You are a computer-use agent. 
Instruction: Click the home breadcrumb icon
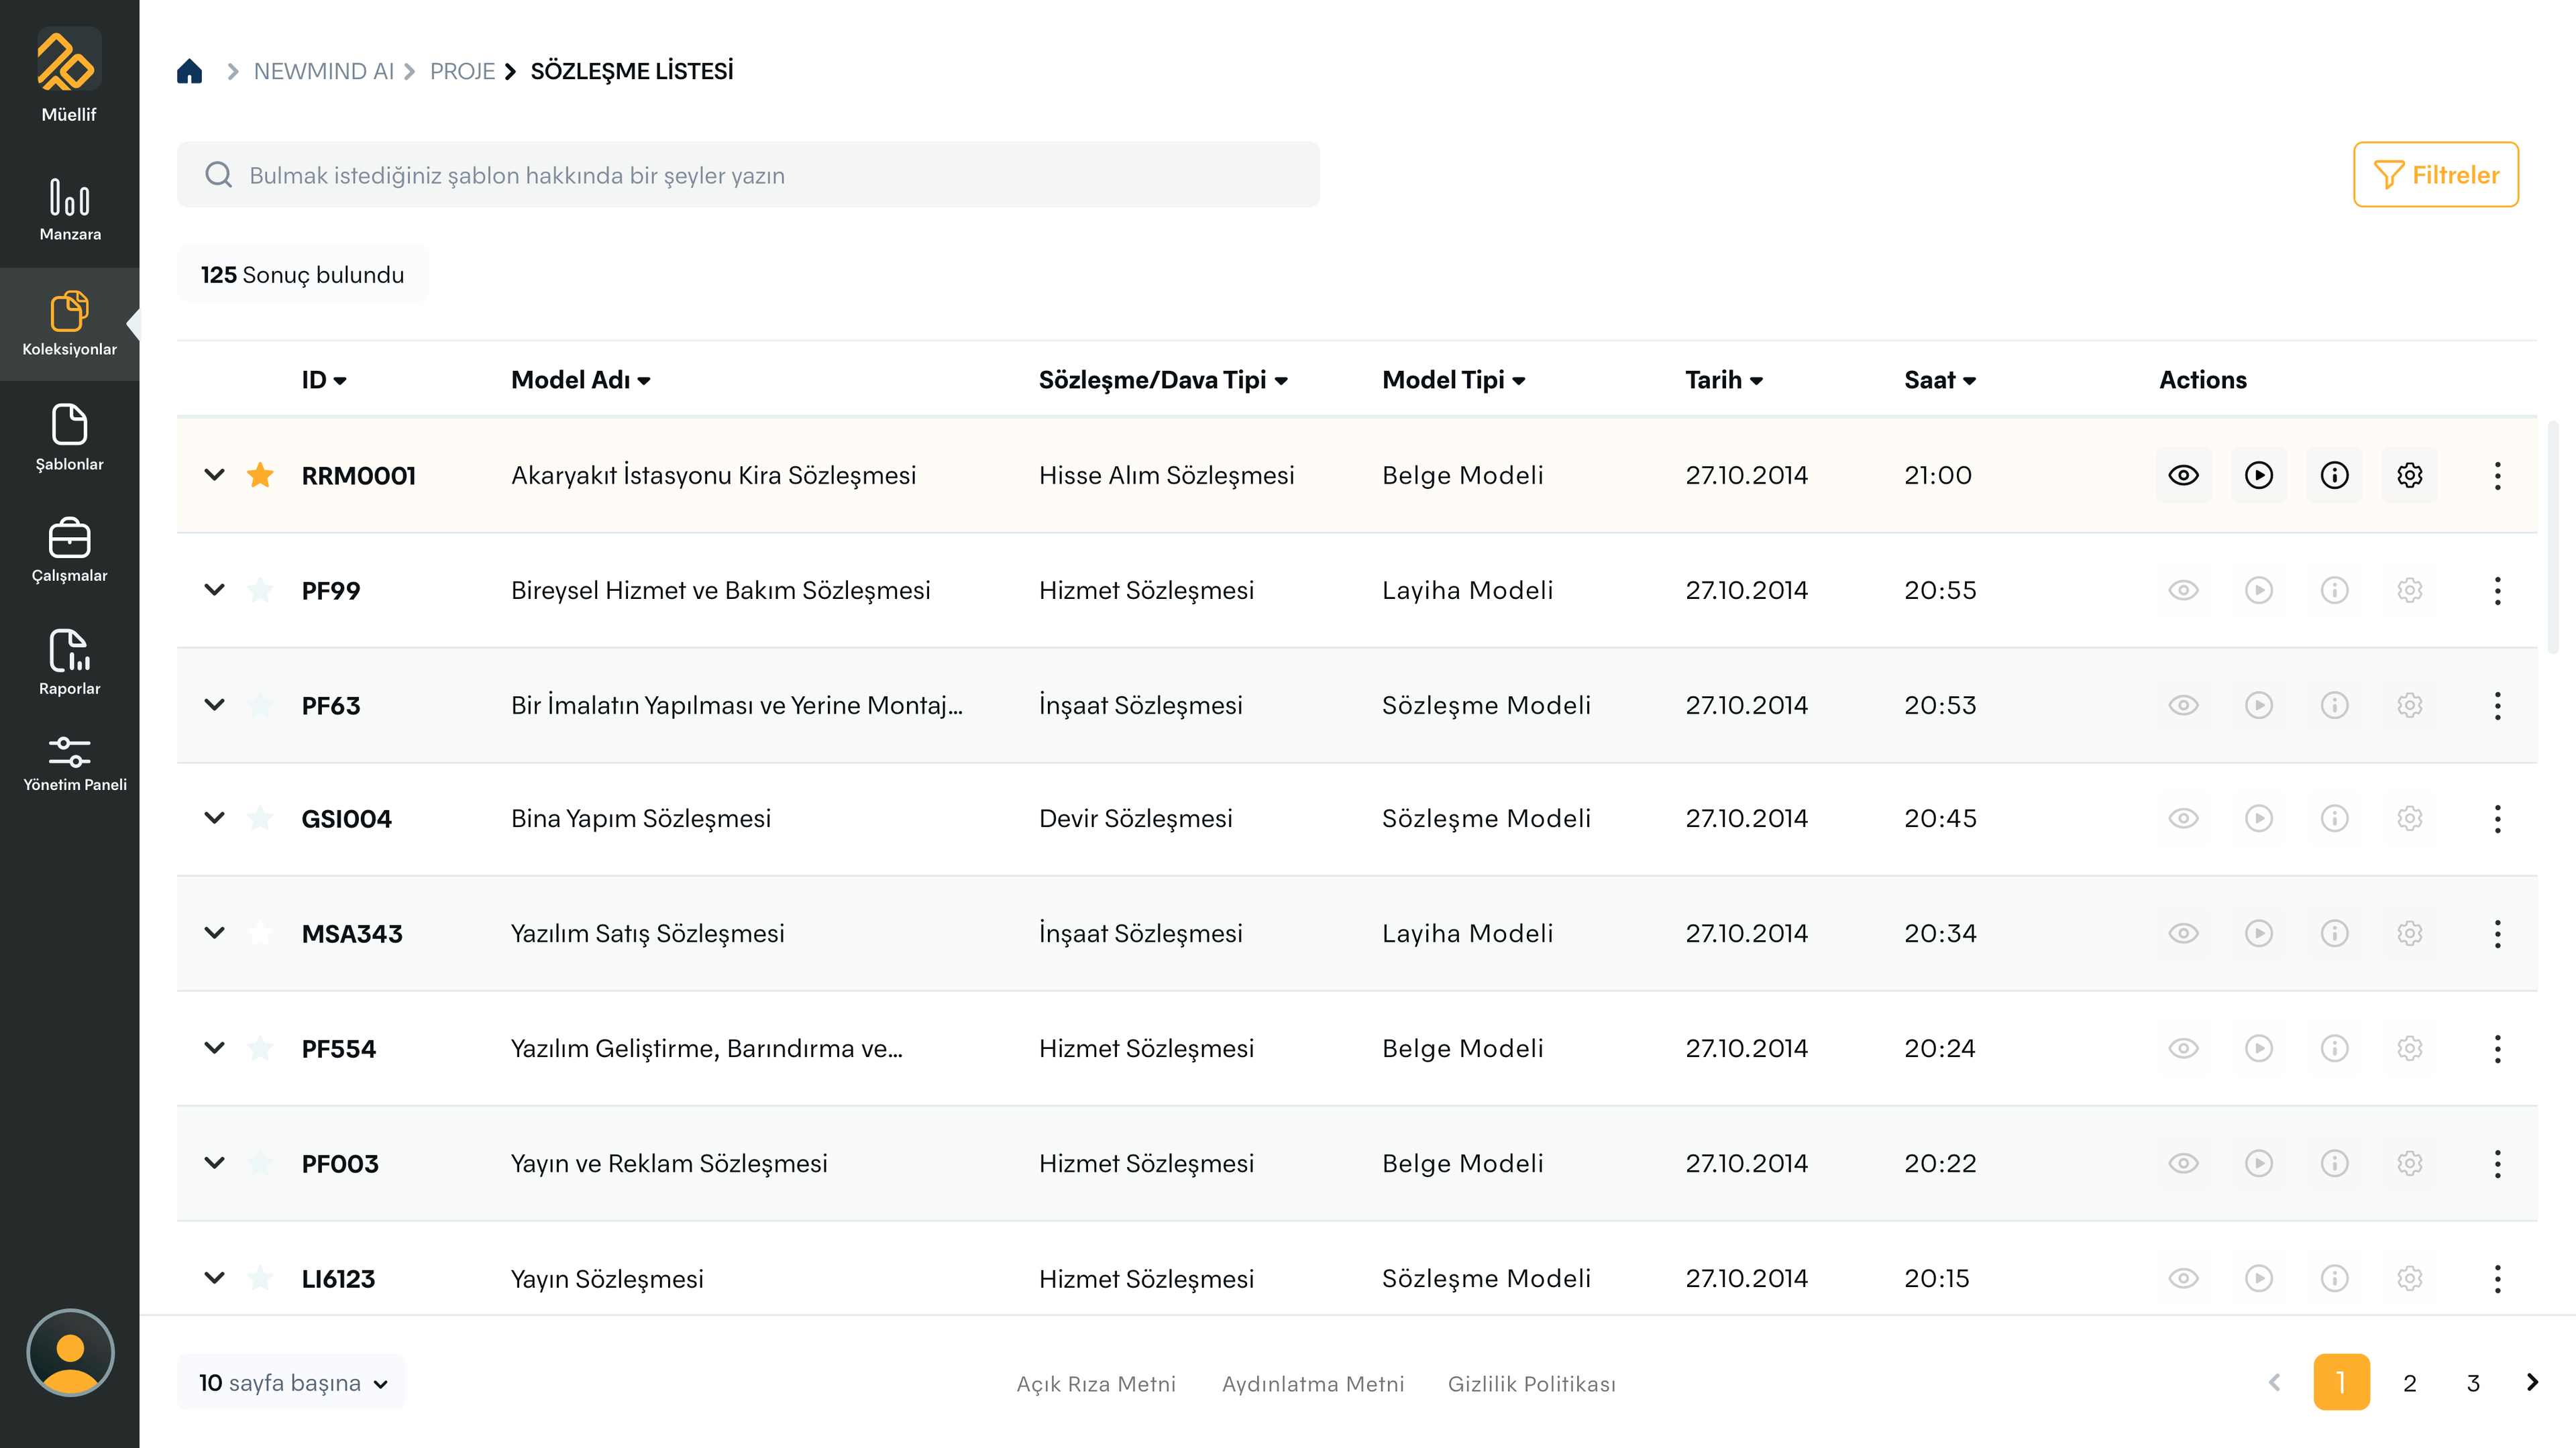point(189,71)
